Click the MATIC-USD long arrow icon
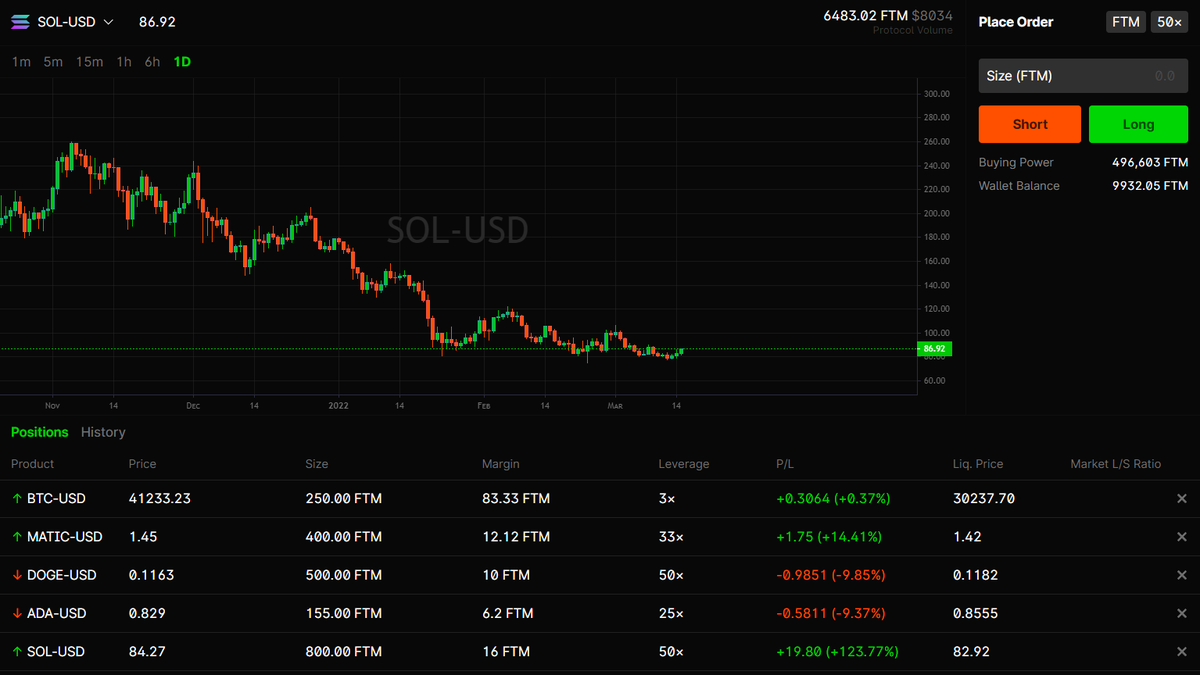 (x=16, y=537)
